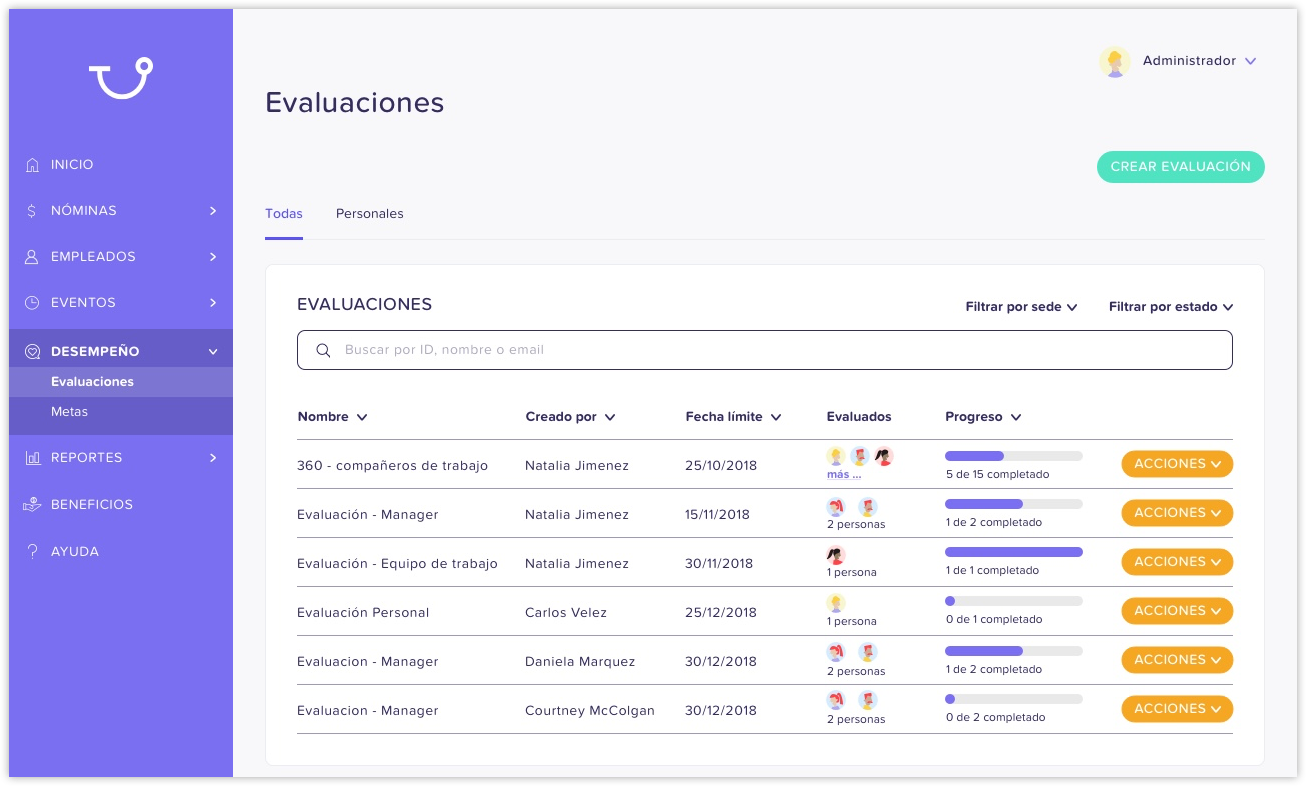Viewport: 1306px width, 786px height.
Task: Open the Filtrar por estado dropdown
Action: 1170,307
